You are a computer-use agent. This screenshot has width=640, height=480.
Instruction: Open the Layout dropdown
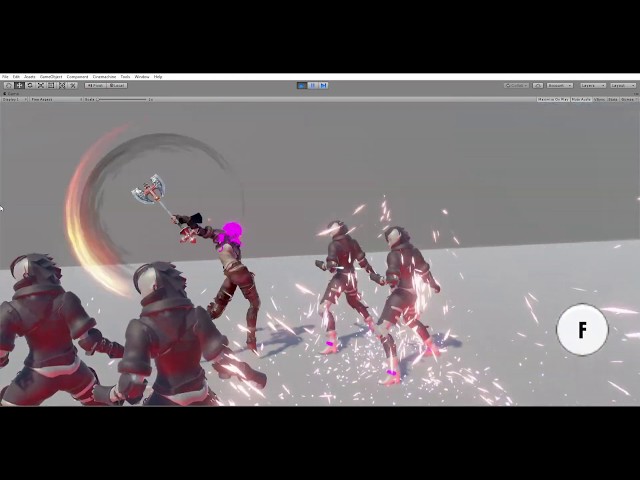(x=623, y=85)
